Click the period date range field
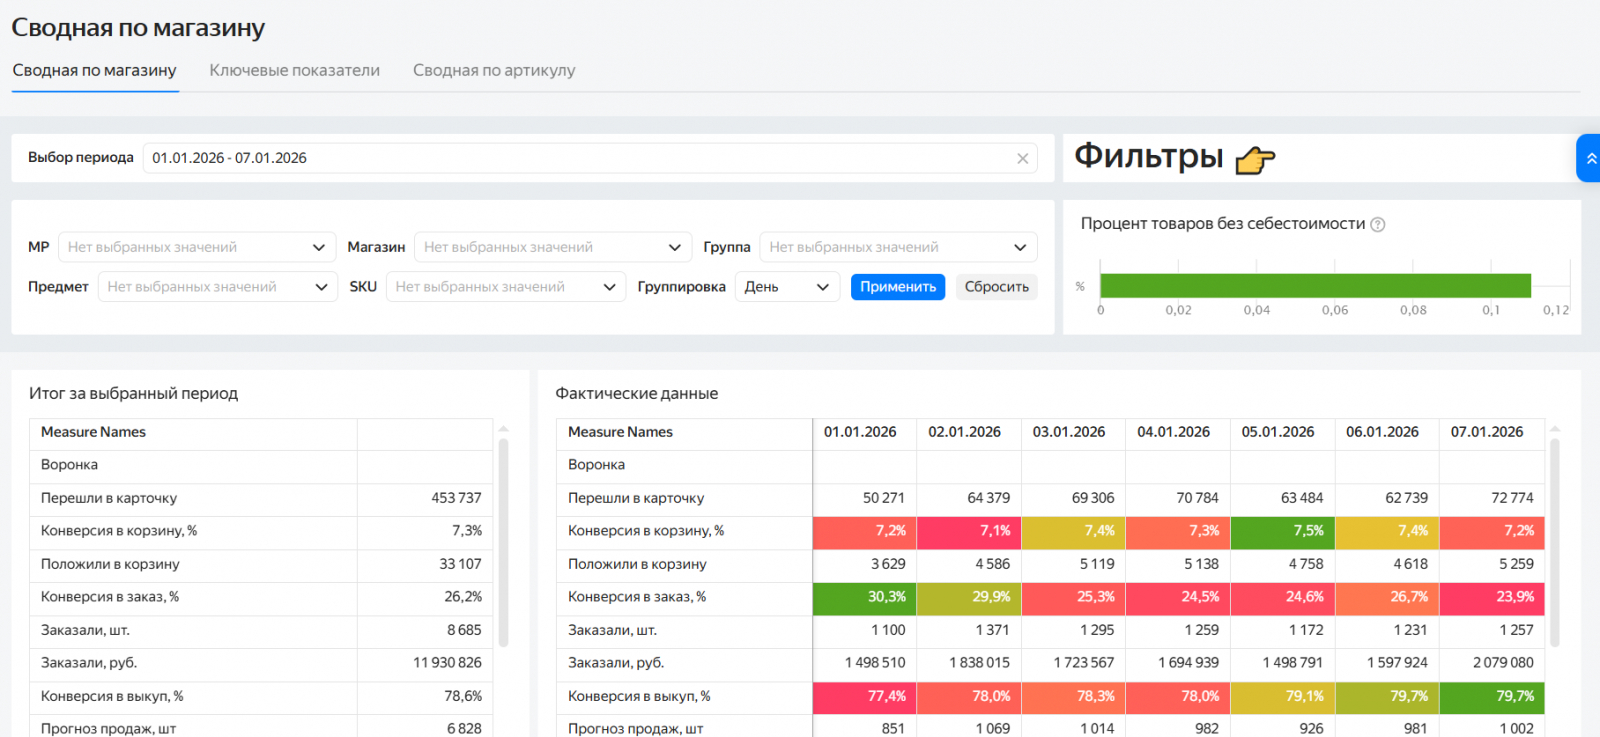This screenshot has height=737, width=1600. pyautogui.click(x=580, y=158)
